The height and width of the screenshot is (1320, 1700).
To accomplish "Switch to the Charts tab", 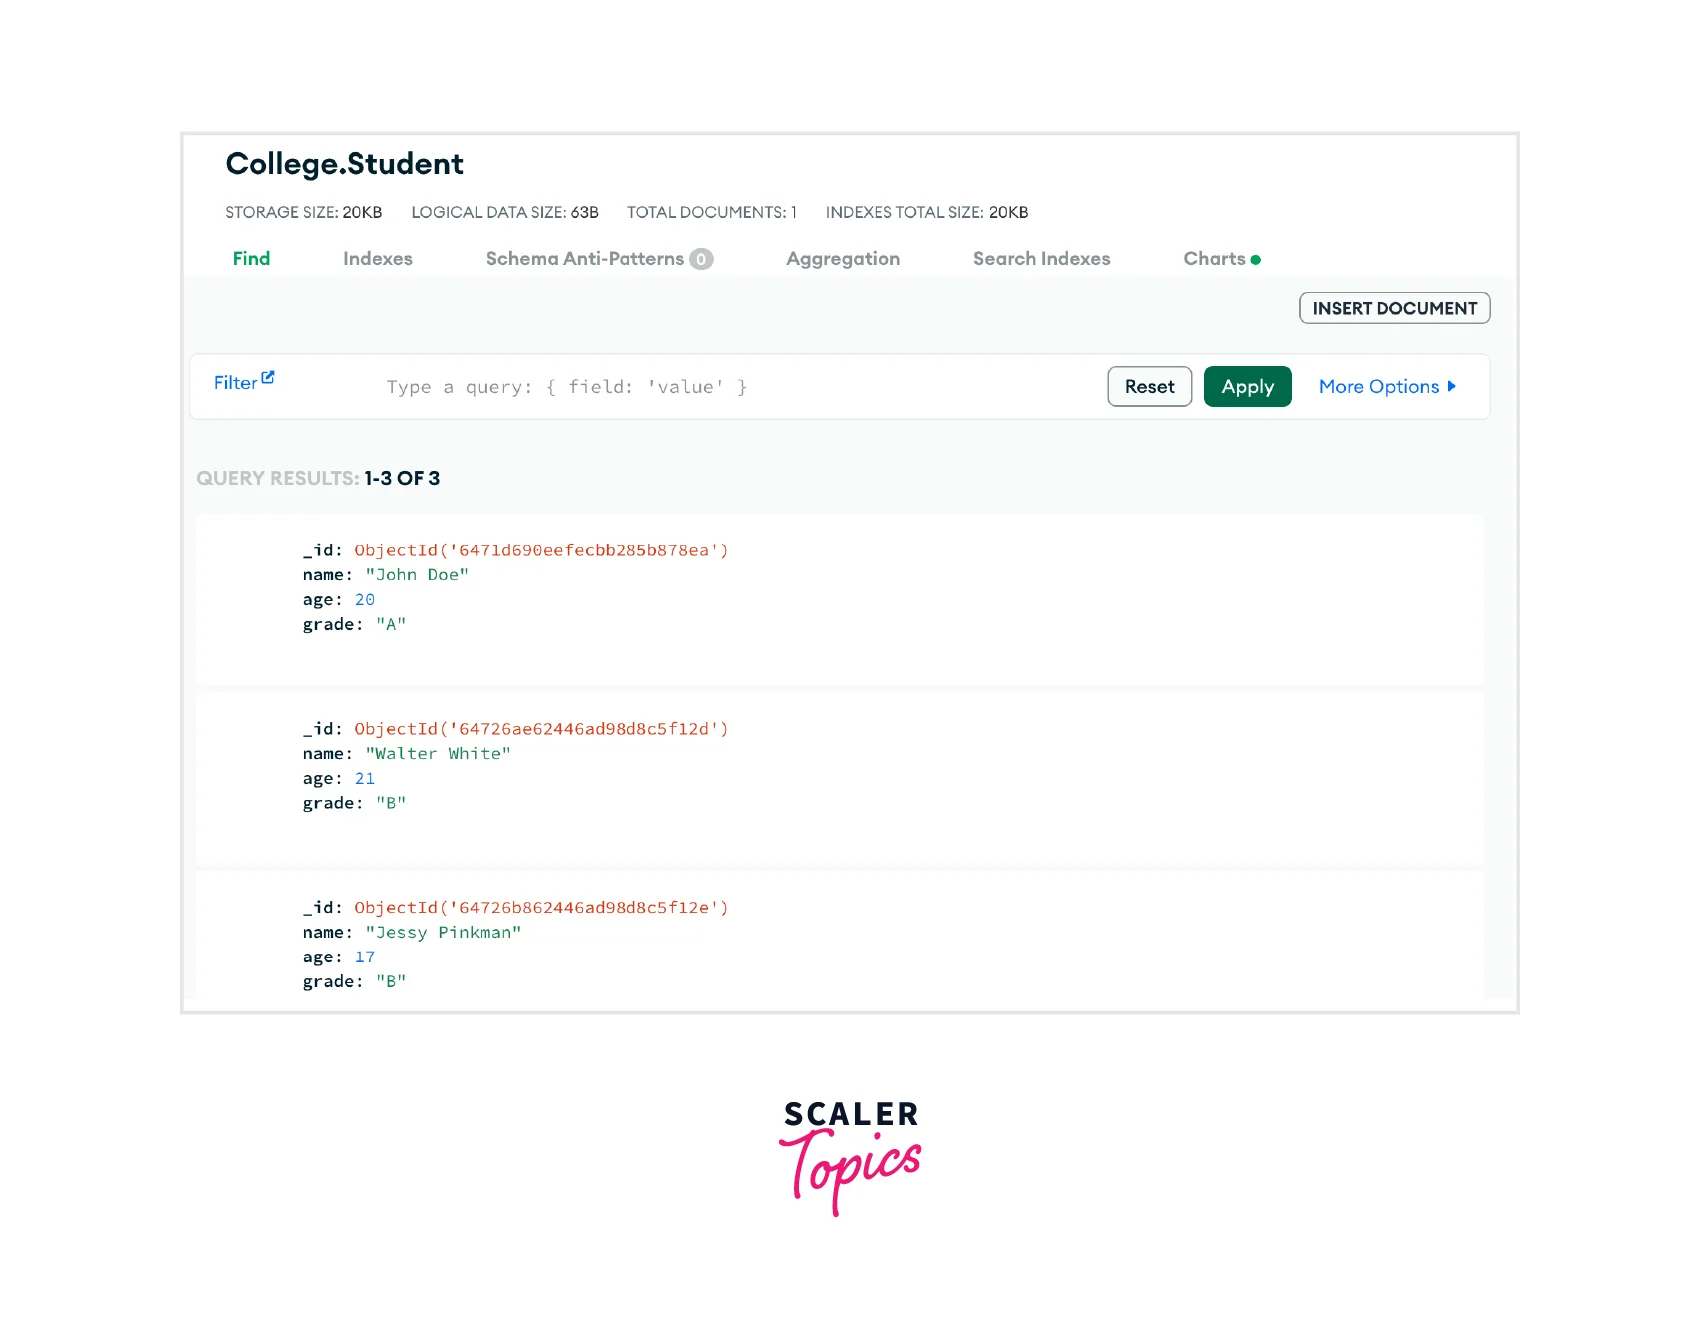I will (1214, 259).
